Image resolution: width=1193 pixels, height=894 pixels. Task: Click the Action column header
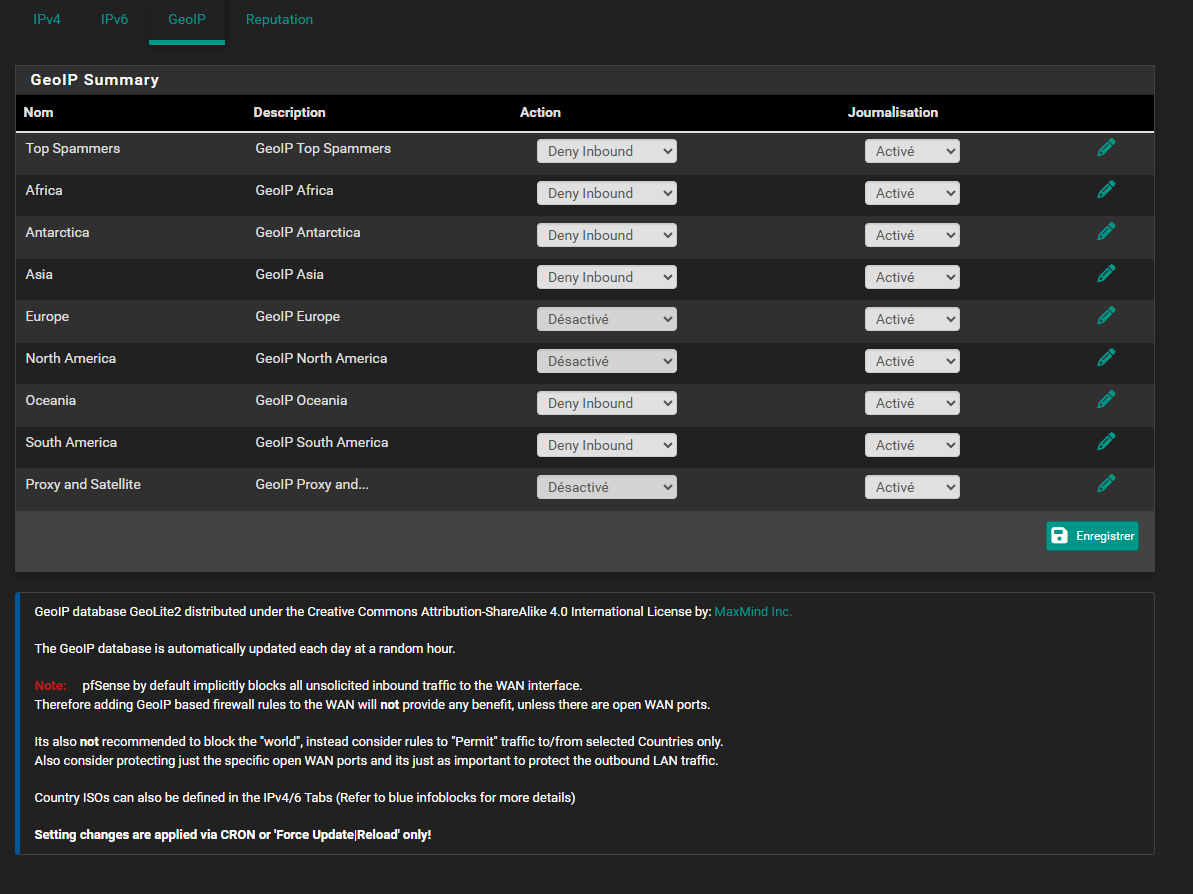(x=540, y=113)
